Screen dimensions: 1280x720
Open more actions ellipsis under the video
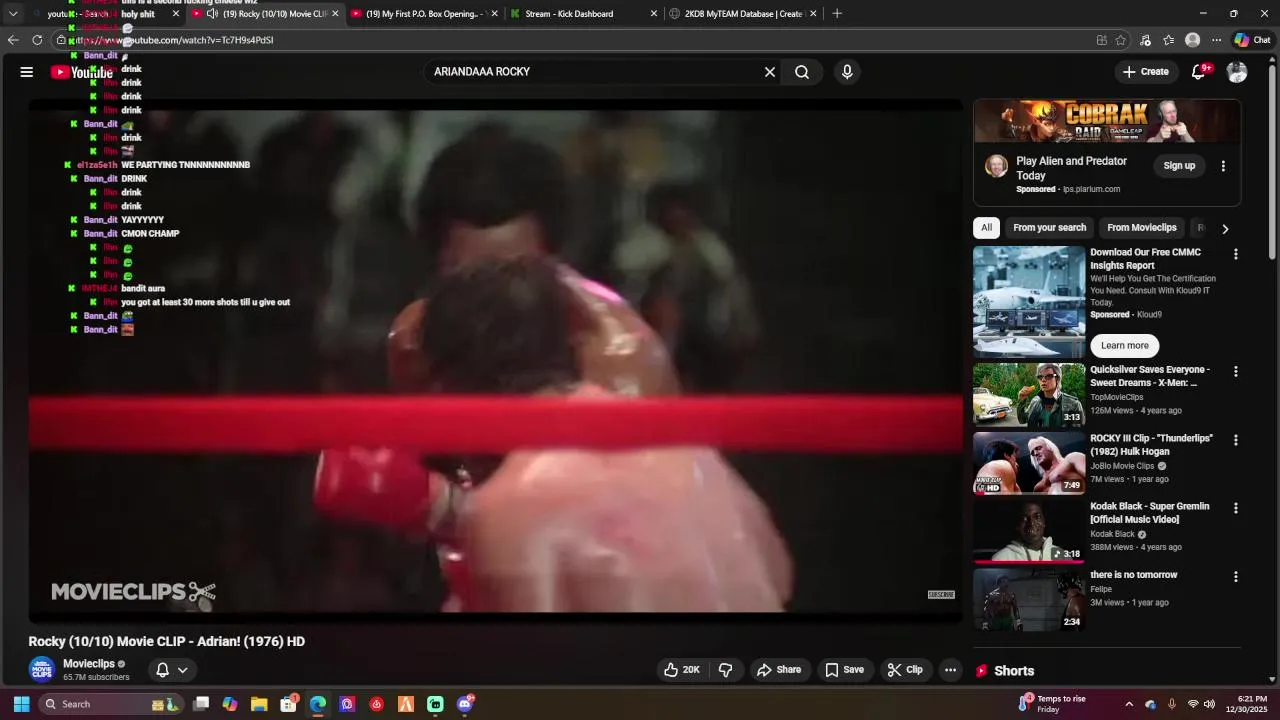tap(951, 670)
